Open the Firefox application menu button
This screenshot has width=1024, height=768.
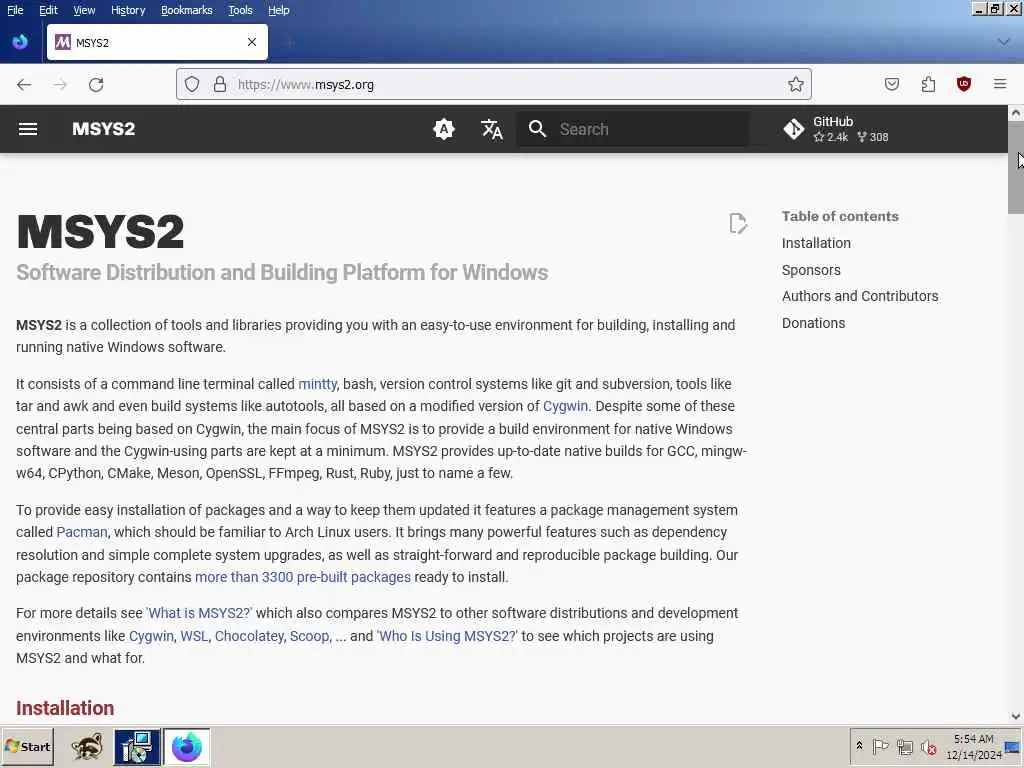(1000, 84)
